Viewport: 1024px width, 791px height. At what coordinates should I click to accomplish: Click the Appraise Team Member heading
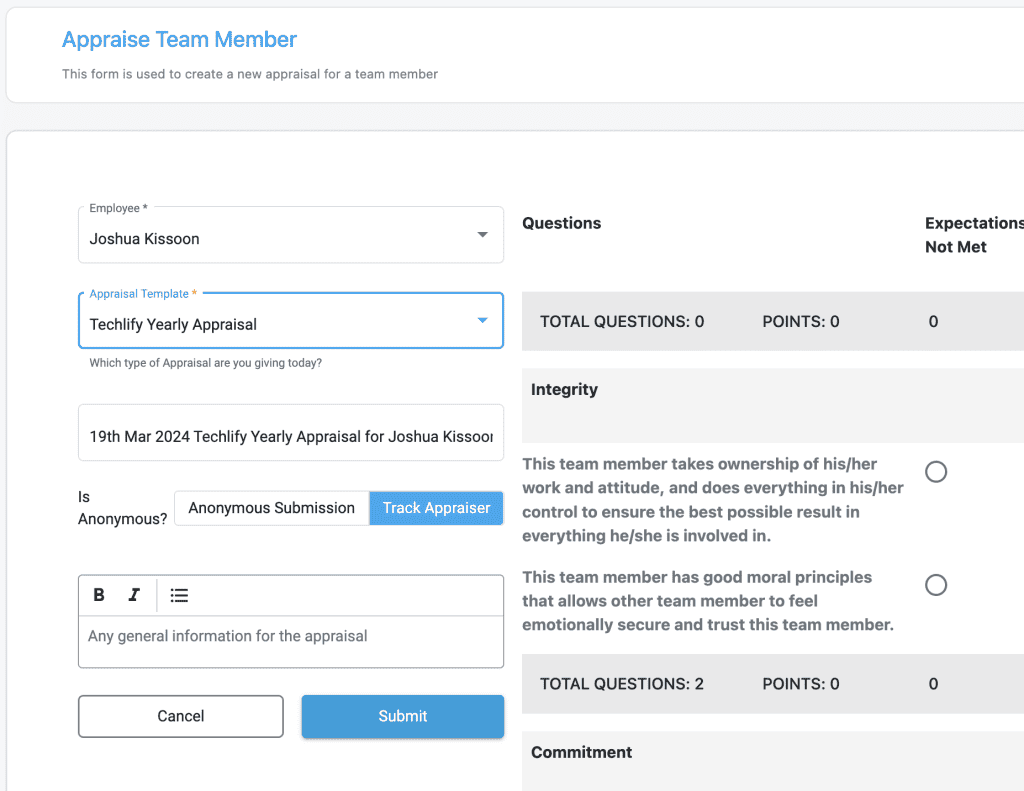tap(180, 40)
